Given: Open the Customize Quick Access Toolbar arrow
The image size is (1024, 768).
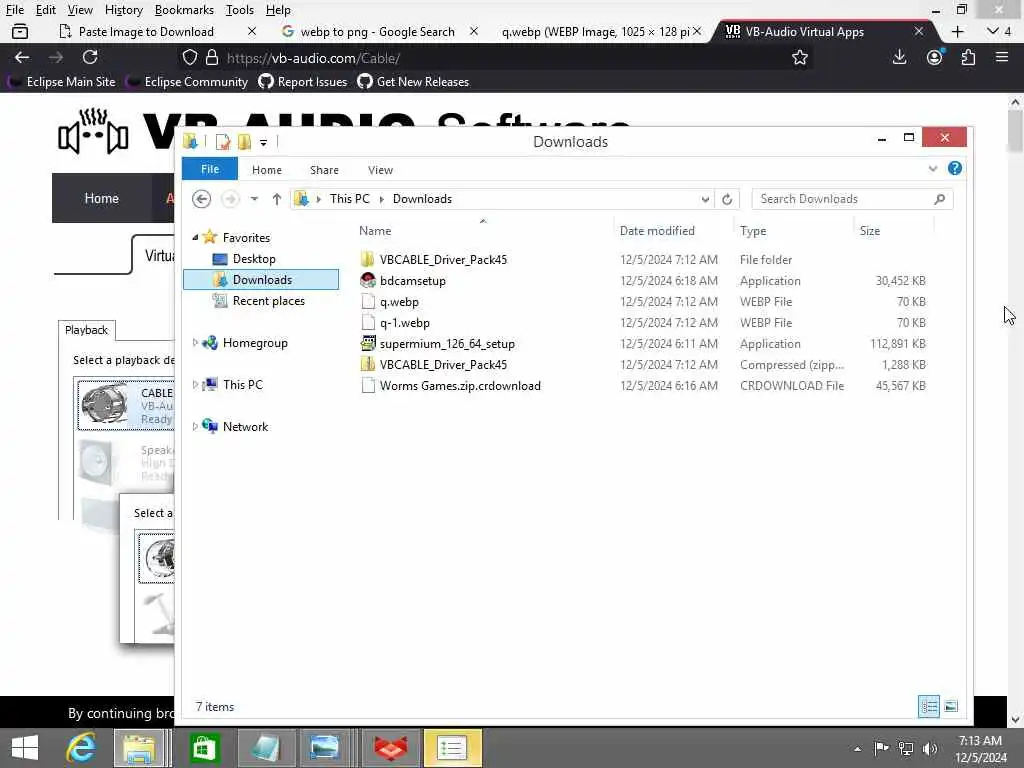Looking at the screenshot, I should tap(263, 142).
